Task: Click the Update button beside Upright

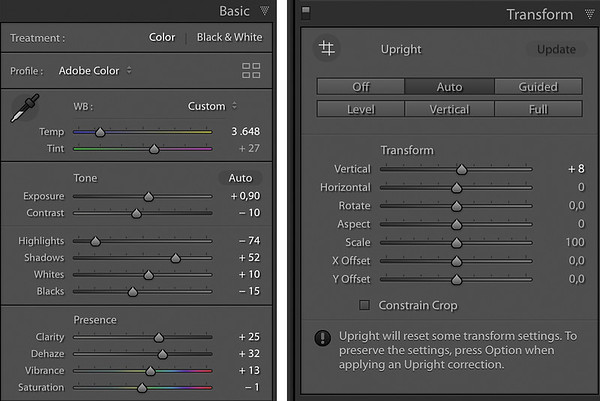Action: click(x=556, y=49)
